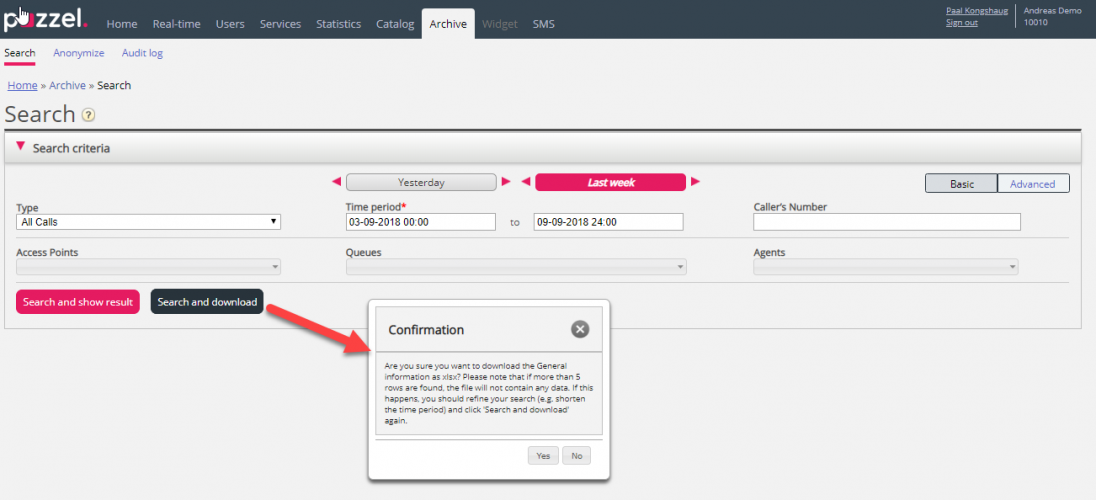The image size is (1096, 500).
Task: Click the Sign out link
Action: (x=961, y=23)
